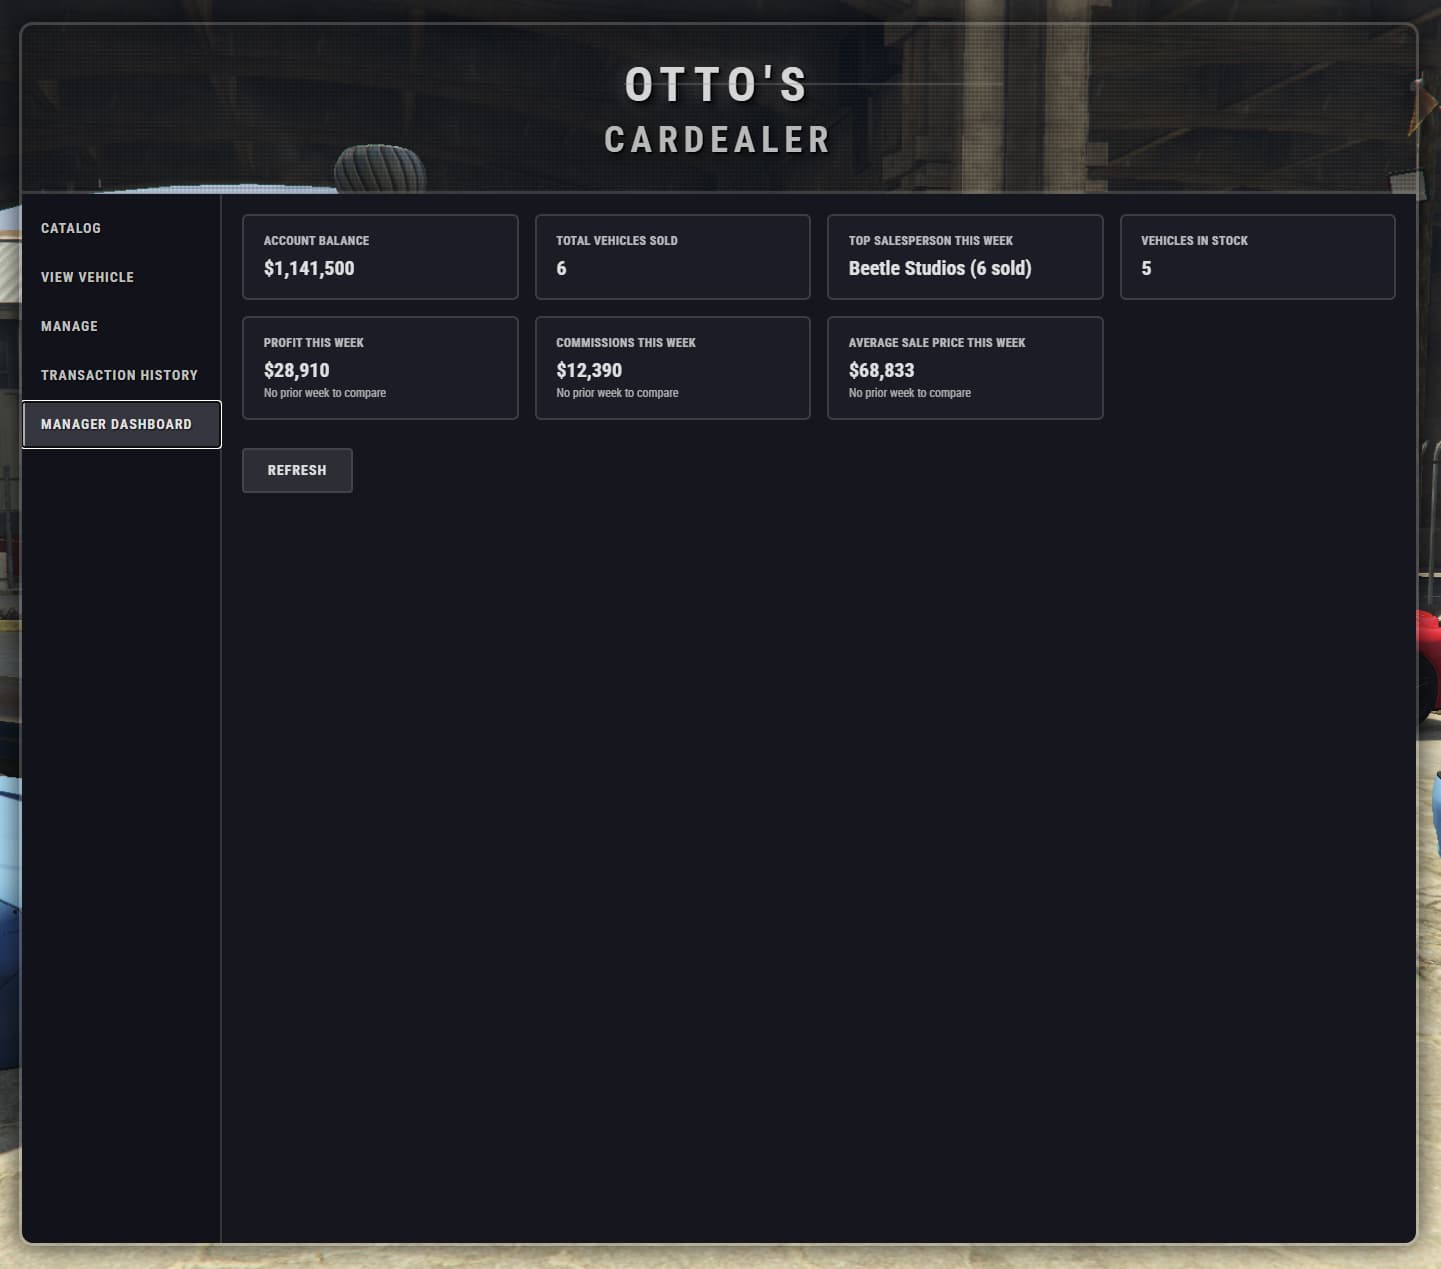Viewport: 1441px width, 1269px height.
Task: Click the OTTO'S title heading
Action: pos(717,85)
